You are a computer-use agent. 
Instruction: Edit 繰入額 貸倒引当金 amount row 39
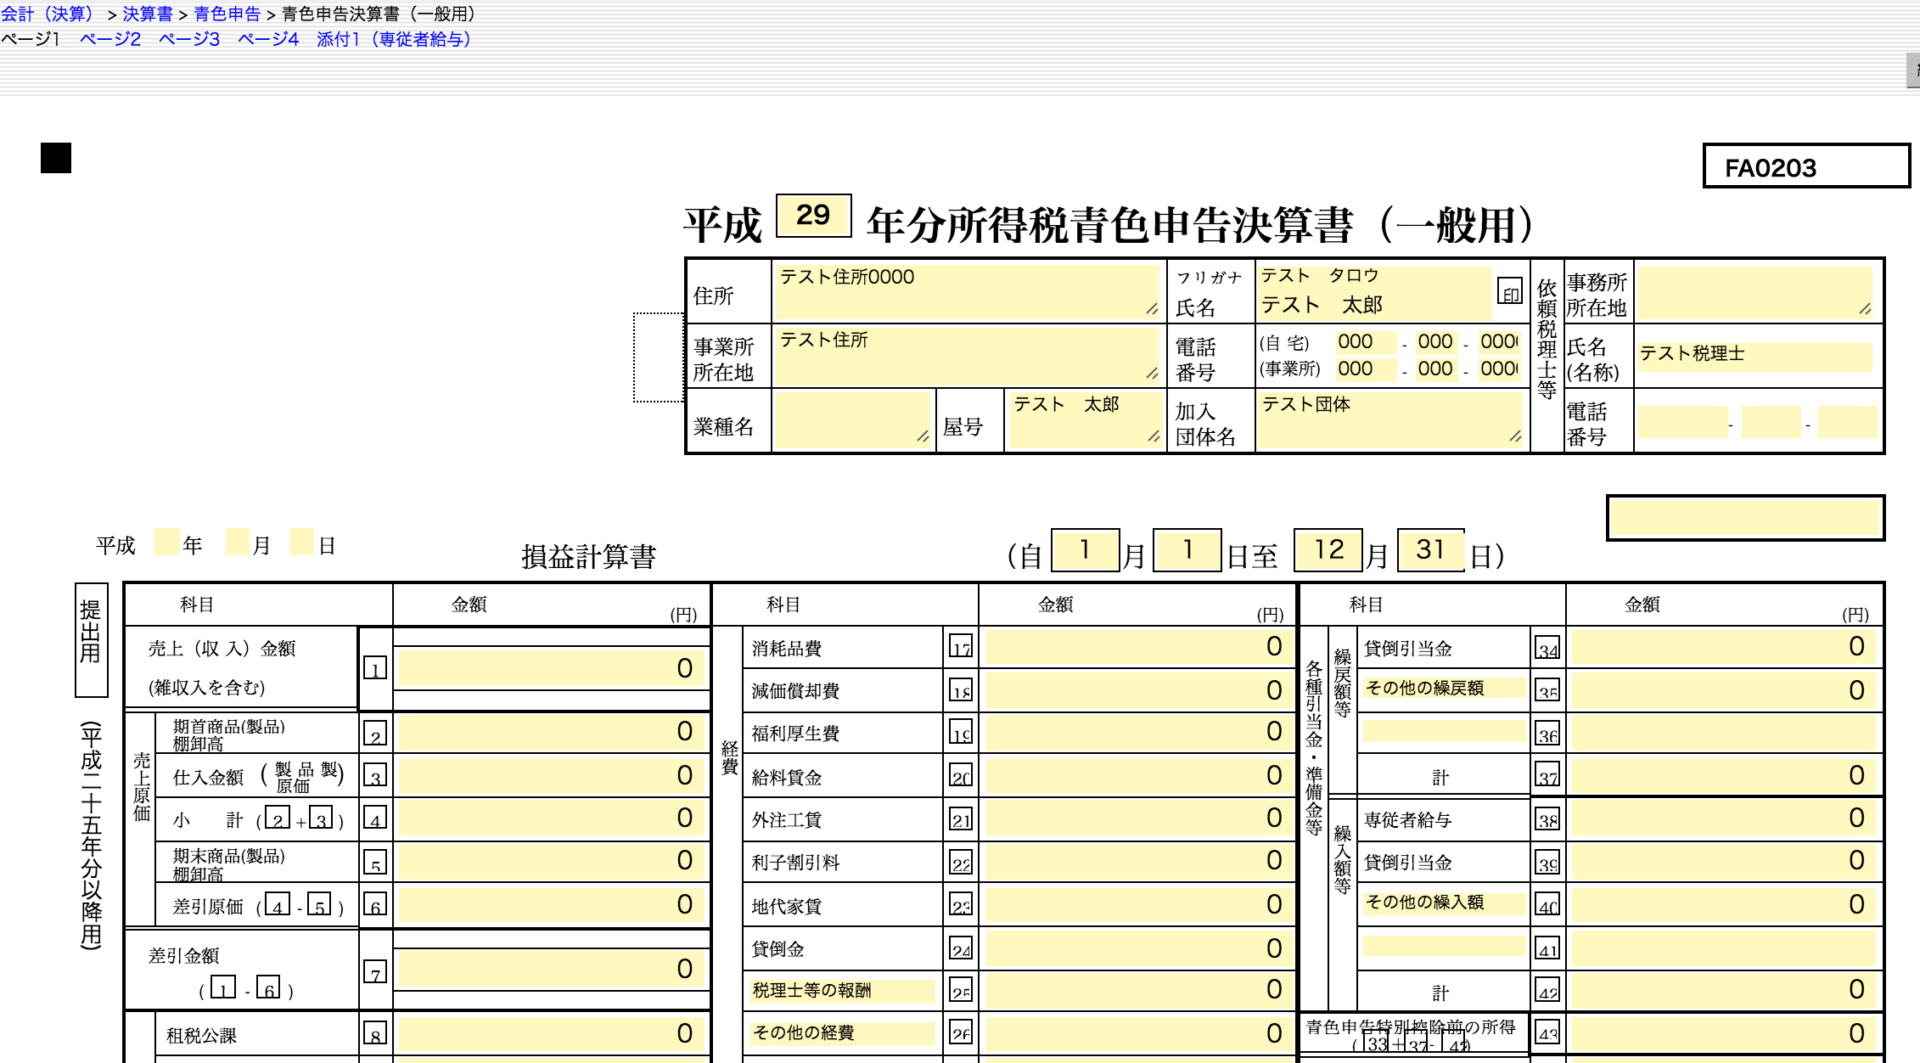[1724, 861]
